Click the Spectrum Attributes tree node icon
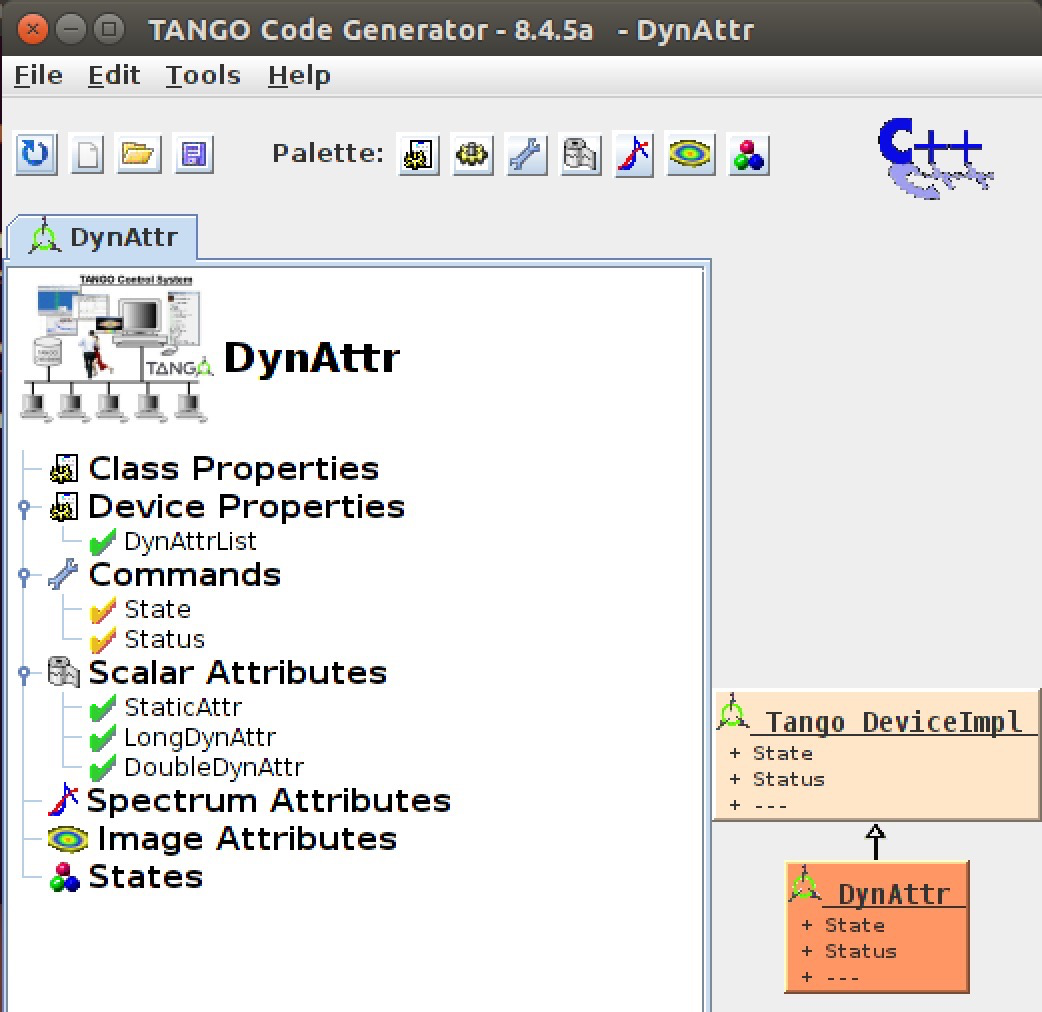The width and height of the screenshot is (1042, 1012). (x=64, y=799)
